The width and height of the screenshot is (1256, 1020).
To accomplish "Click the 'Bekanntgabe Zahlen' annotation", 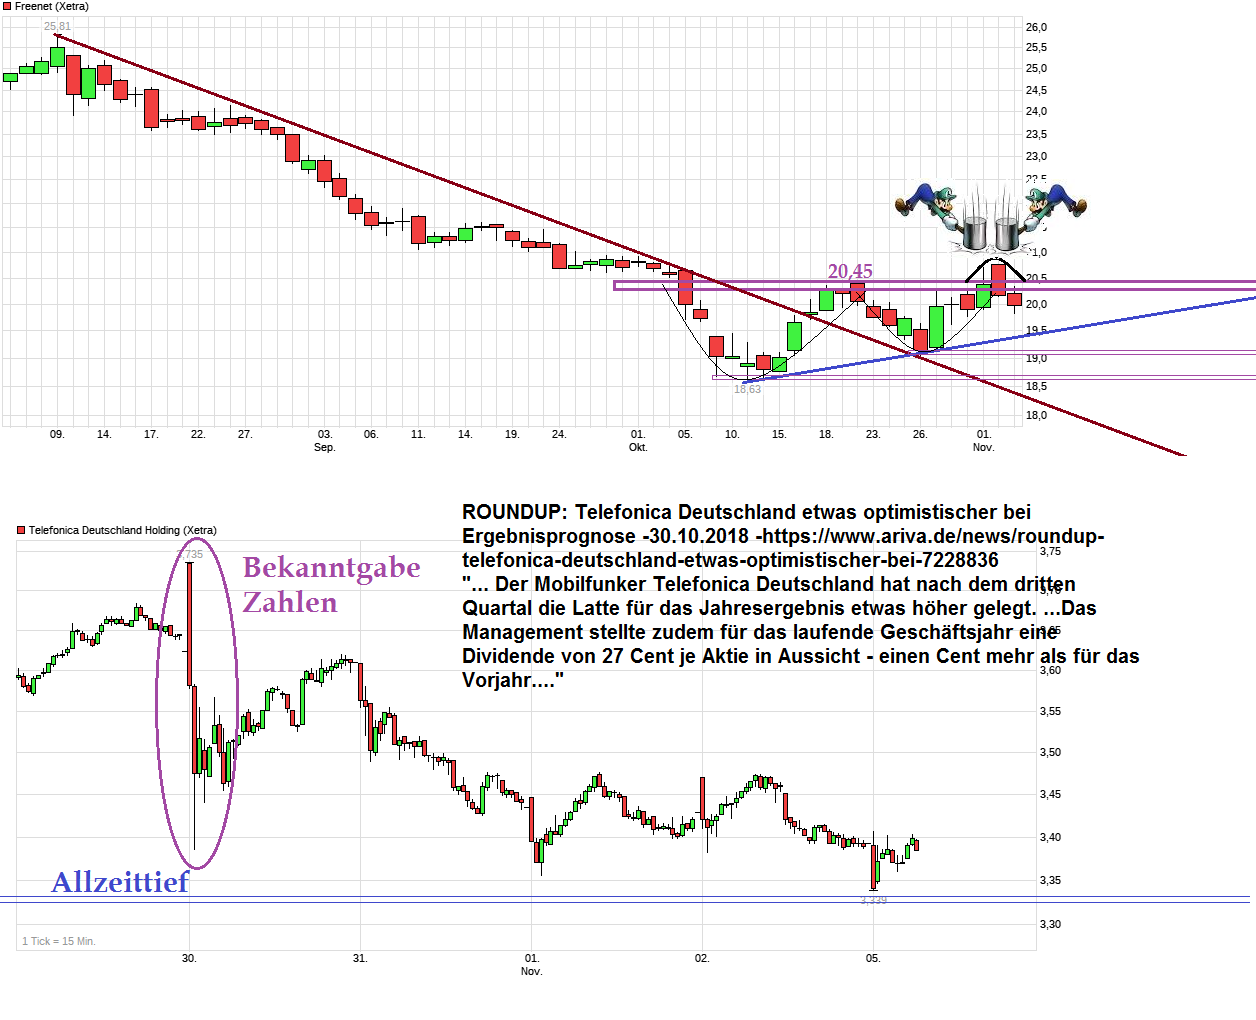I will click(x=331, y=585).
